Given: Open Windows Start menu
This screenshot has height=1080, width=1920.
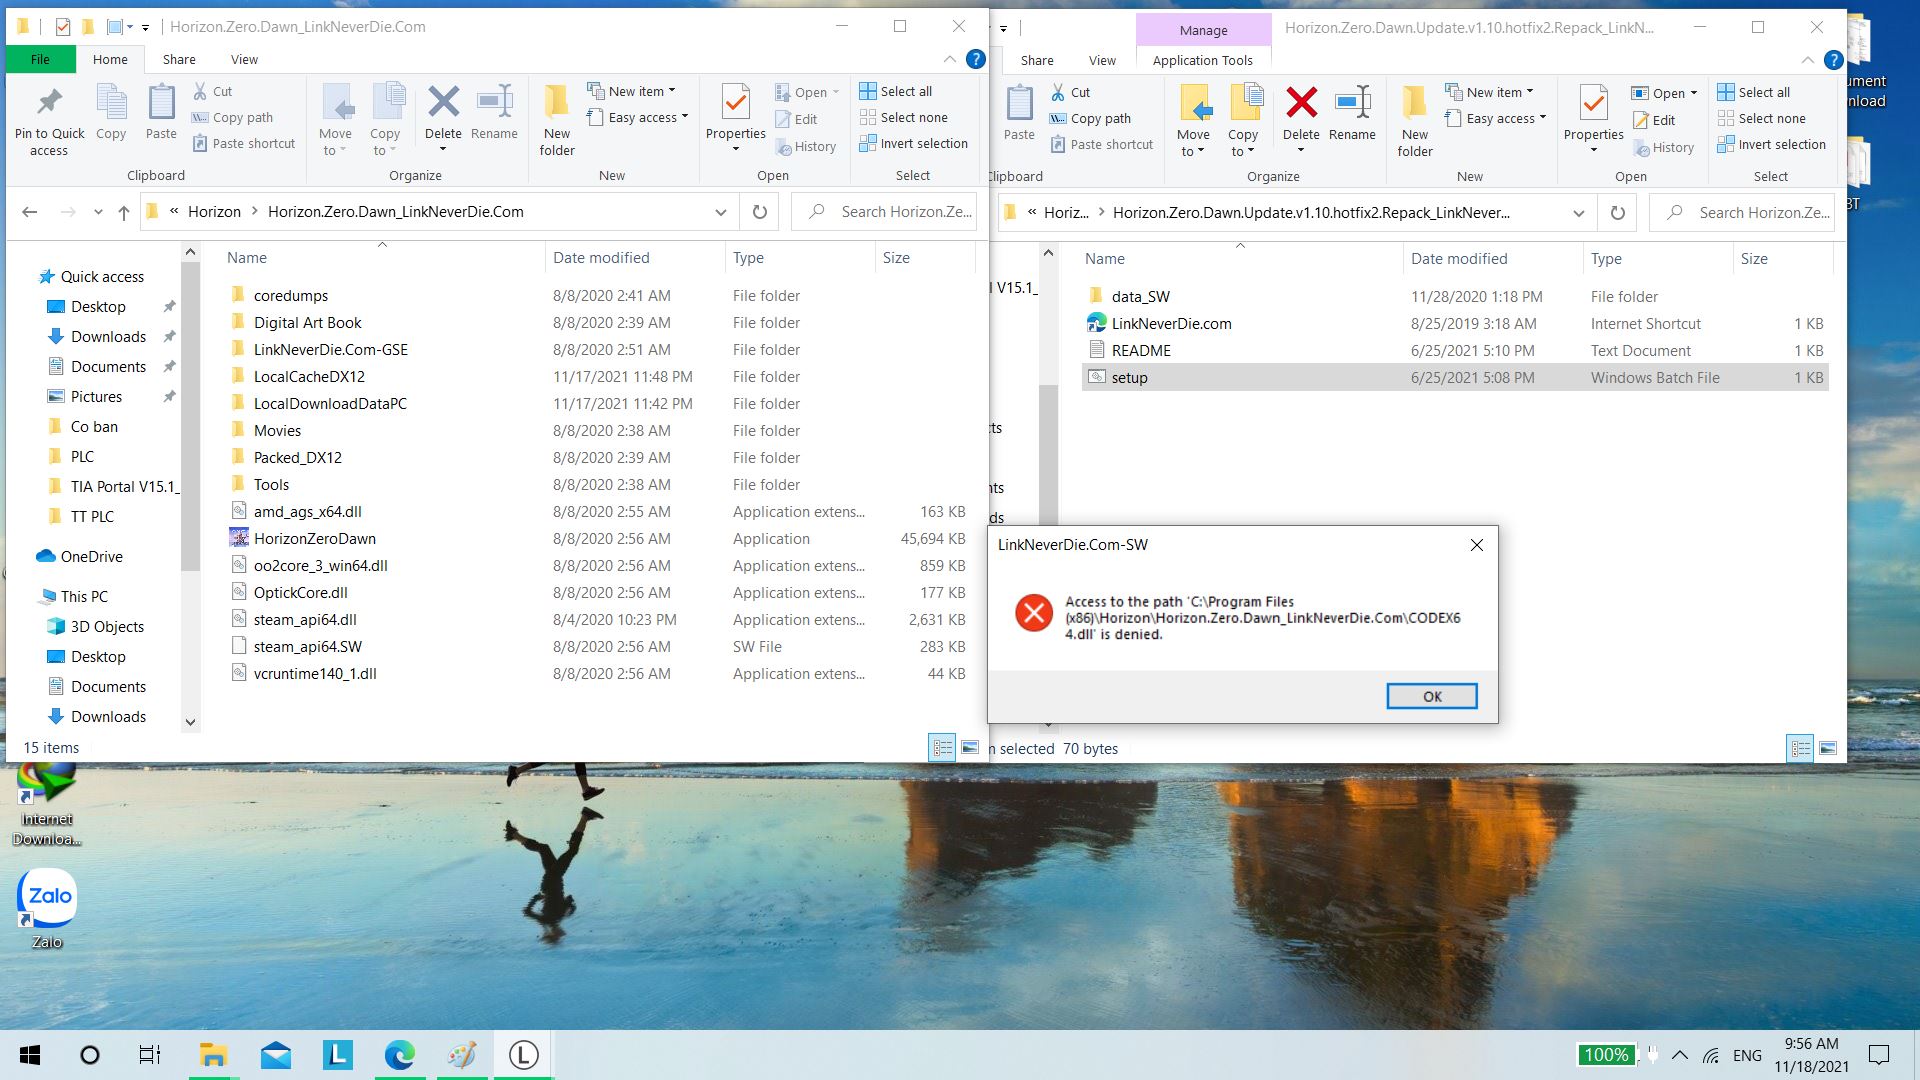Looking at the screenshot, I should coord(30,1055).
